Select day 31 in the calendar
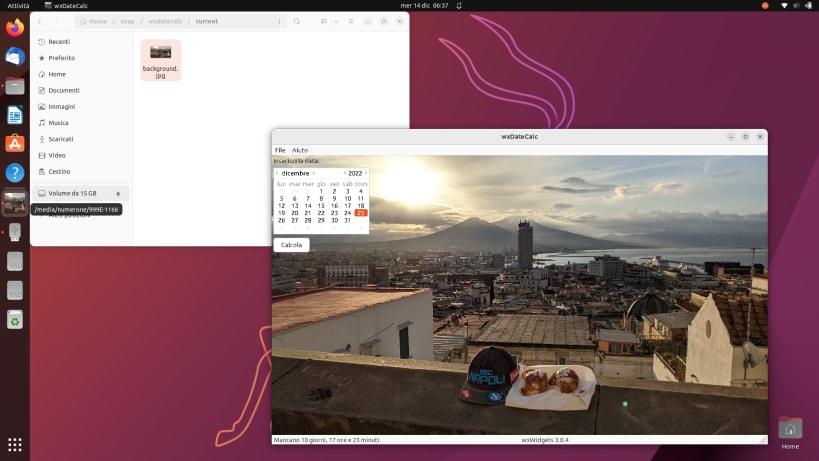 (x=347, y=220)
